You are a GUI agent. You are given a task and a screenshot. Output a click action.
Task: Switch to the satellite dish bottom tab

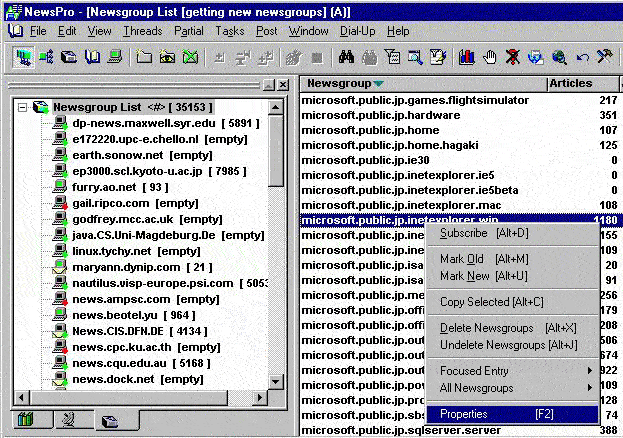tap(68, 420)
